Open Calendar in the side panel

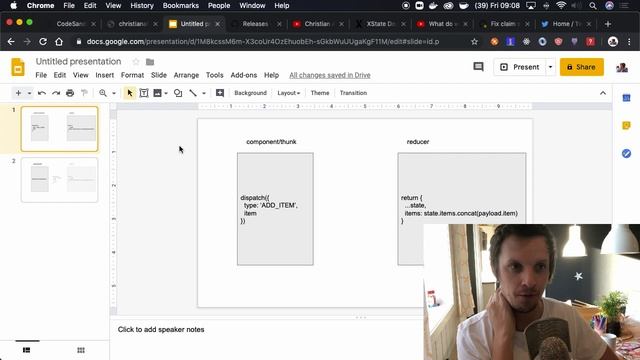[626, 98]
